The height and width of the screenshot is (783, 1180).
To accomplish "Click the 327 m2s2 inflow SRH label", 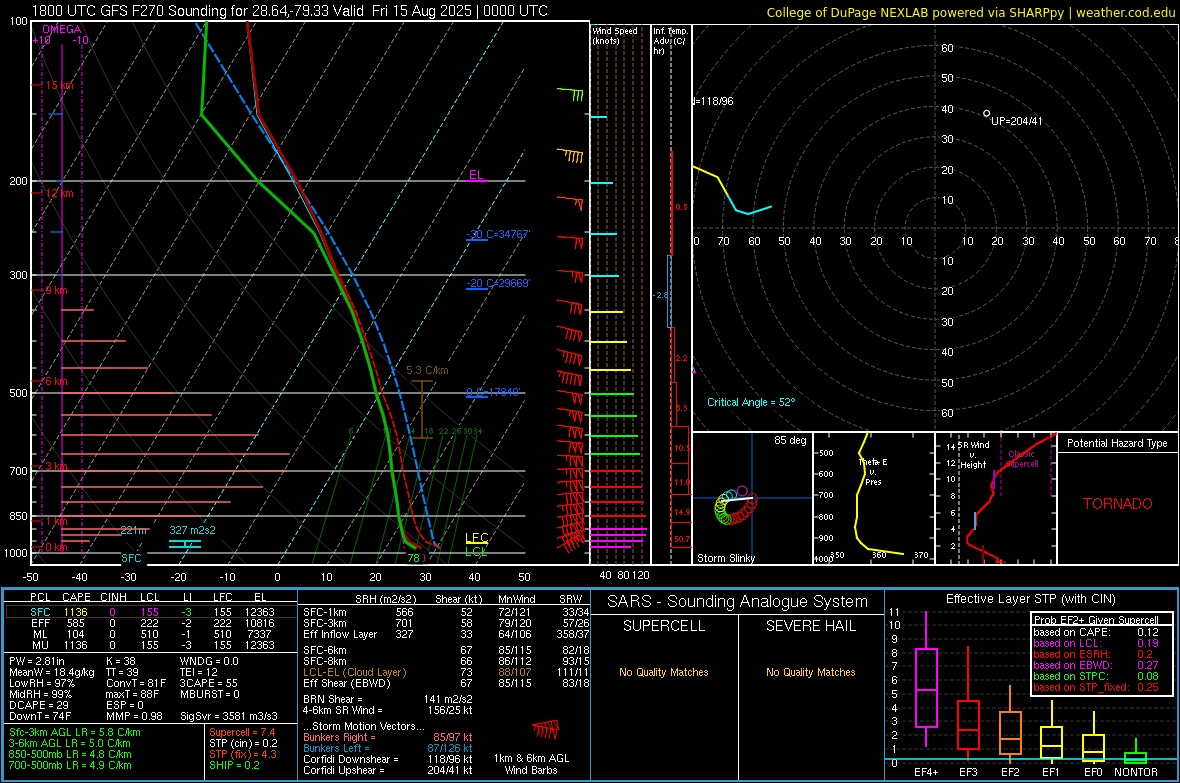I will tap(193, 530).
